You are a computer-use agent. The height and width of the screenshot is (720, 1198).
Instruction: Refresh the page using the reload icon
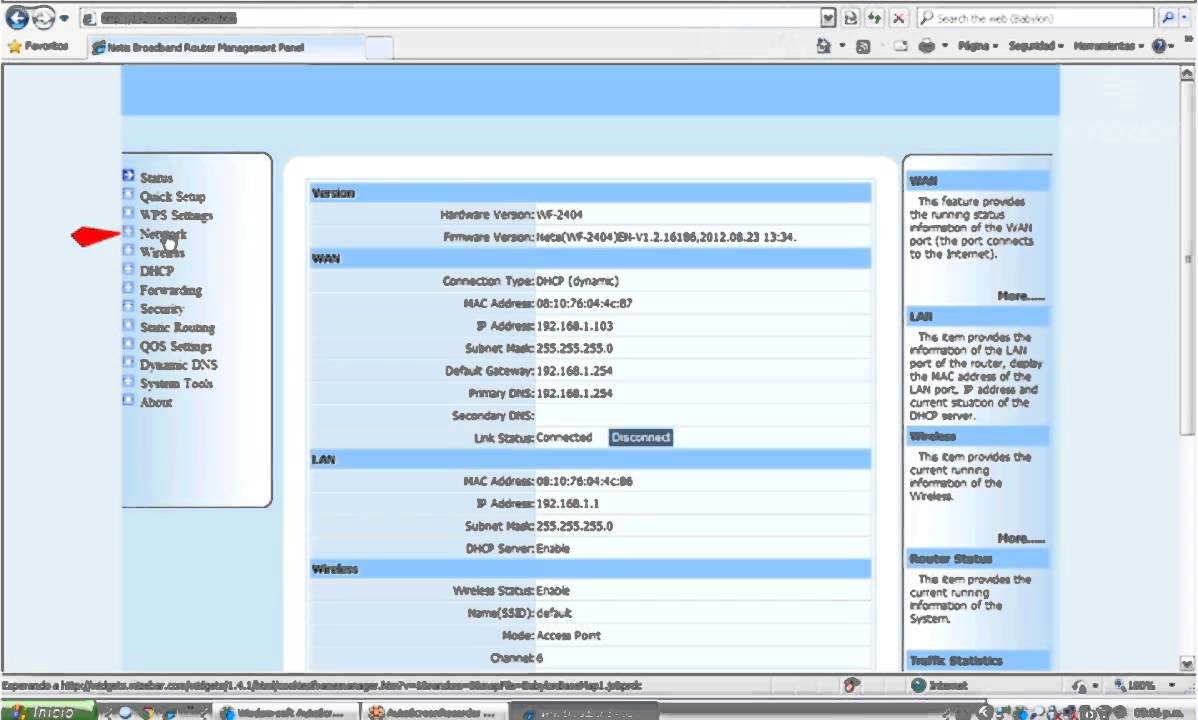pyautogui.click(x=874, y=18)
